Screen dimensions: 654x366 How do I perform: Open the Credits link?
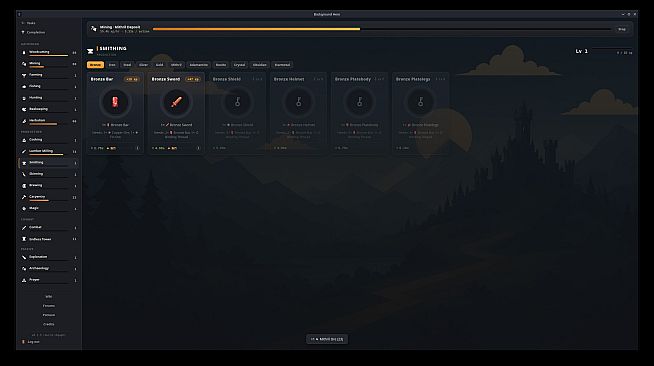coord(48,324)
